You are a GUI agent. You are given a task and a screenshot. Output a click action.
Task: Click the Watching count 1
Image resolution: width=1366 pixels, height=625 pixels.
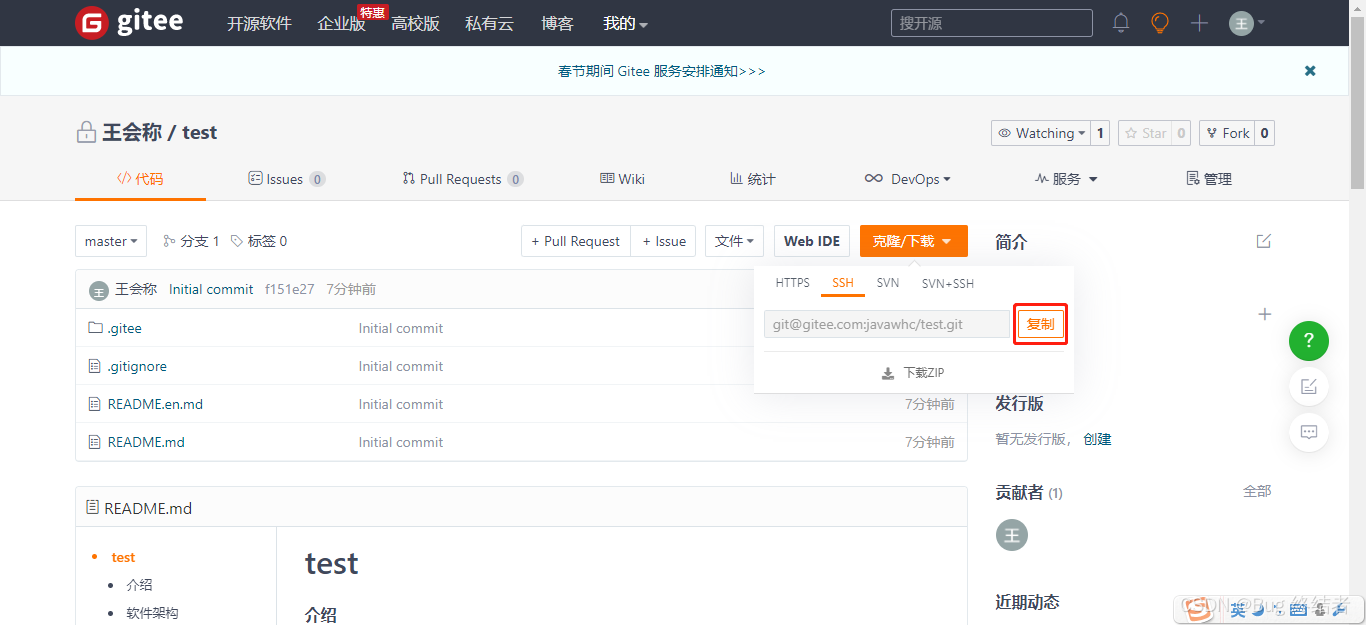(1100, 133)
